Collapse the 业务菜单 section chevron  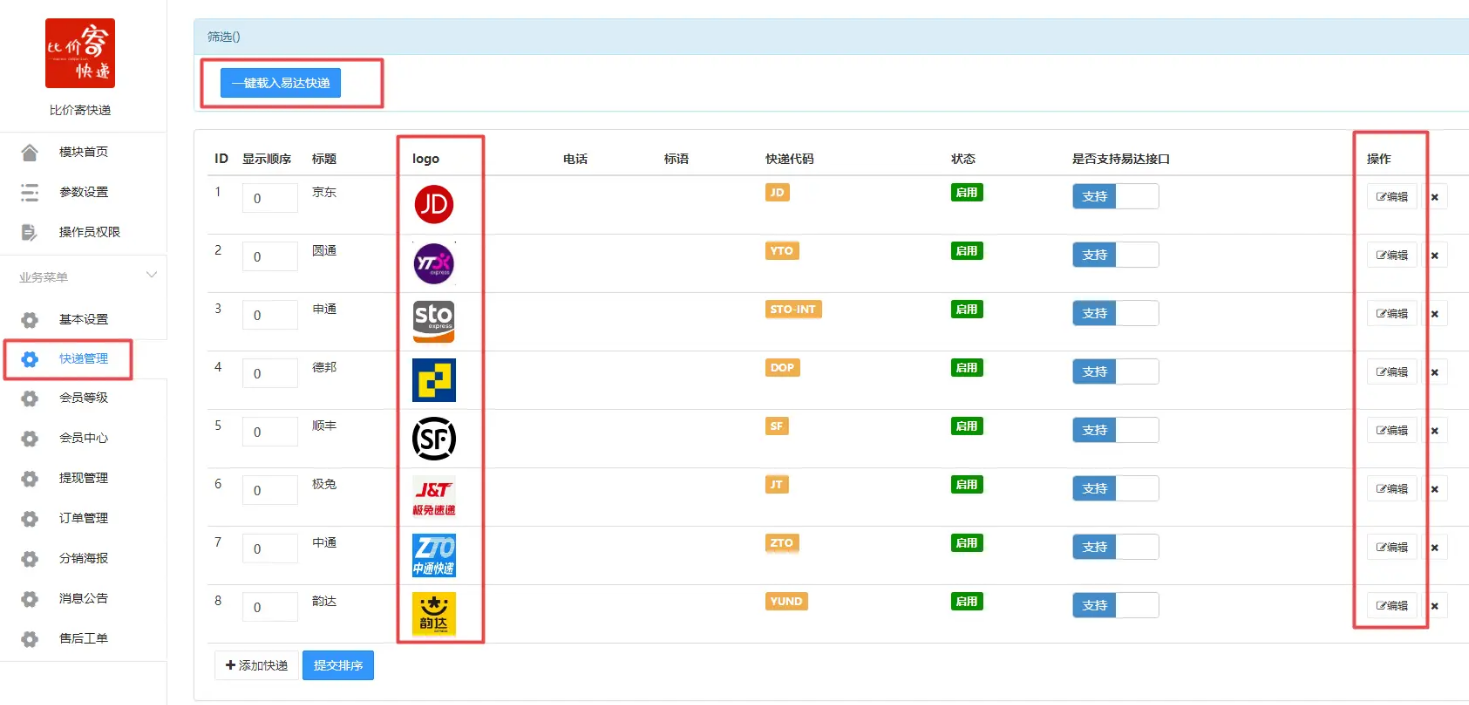tap(152, 275)
